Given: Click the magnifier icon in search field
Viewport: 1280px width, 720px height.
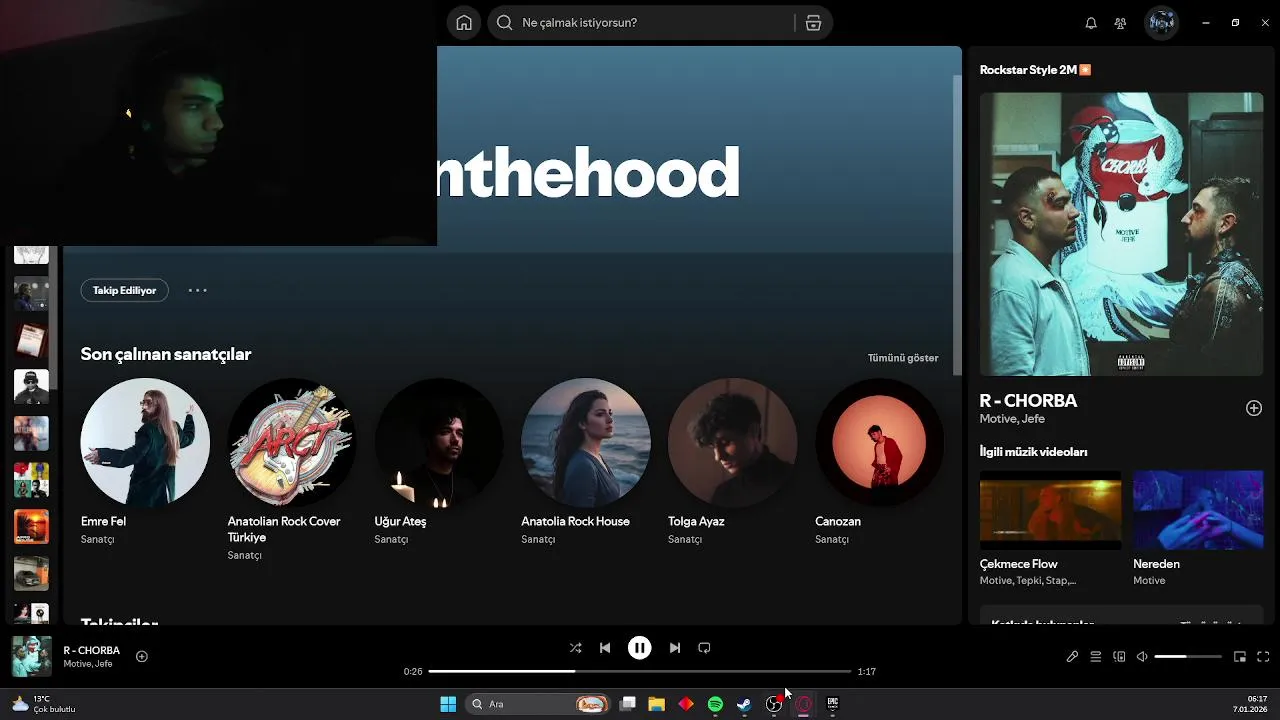Looking at the screenshot, I should (505, 23).
